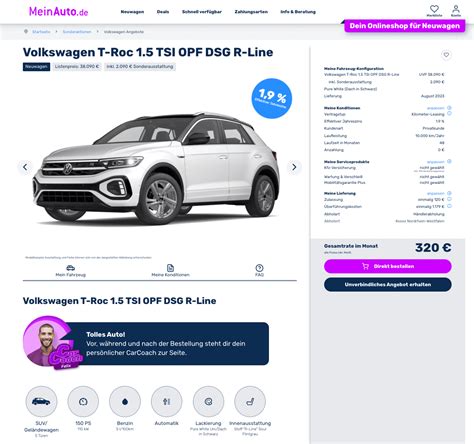
Task: Click the Automatik transmission icon
Action: point(167,402)
